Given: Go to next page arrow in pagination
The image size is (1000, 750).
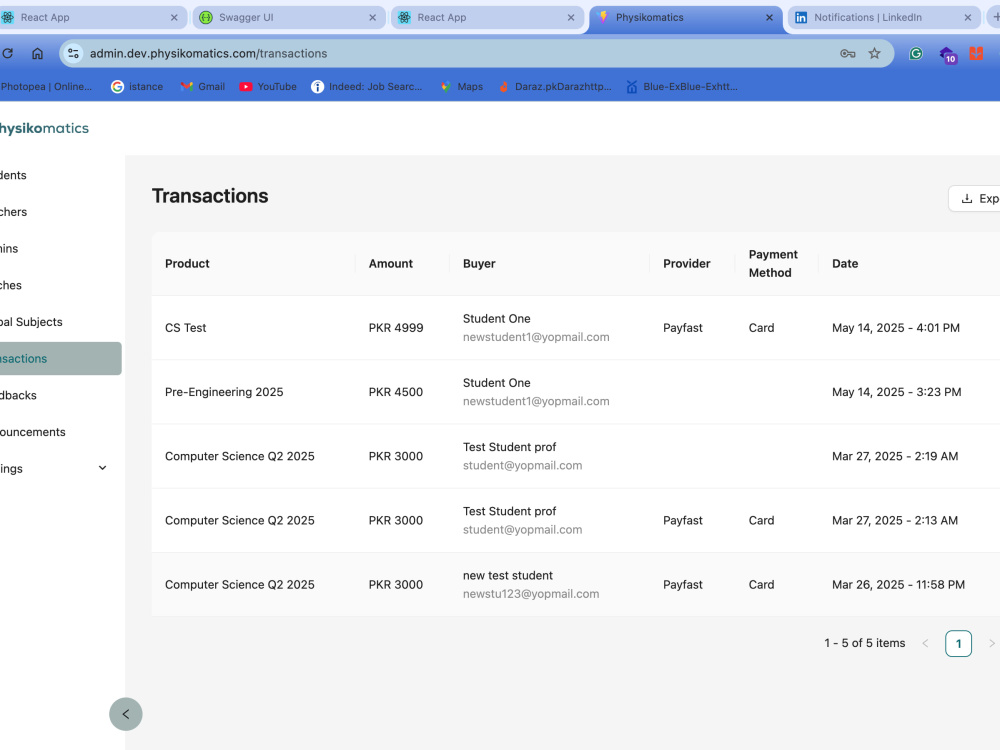Looking at the screenshot, I should (x=992, y=643).
